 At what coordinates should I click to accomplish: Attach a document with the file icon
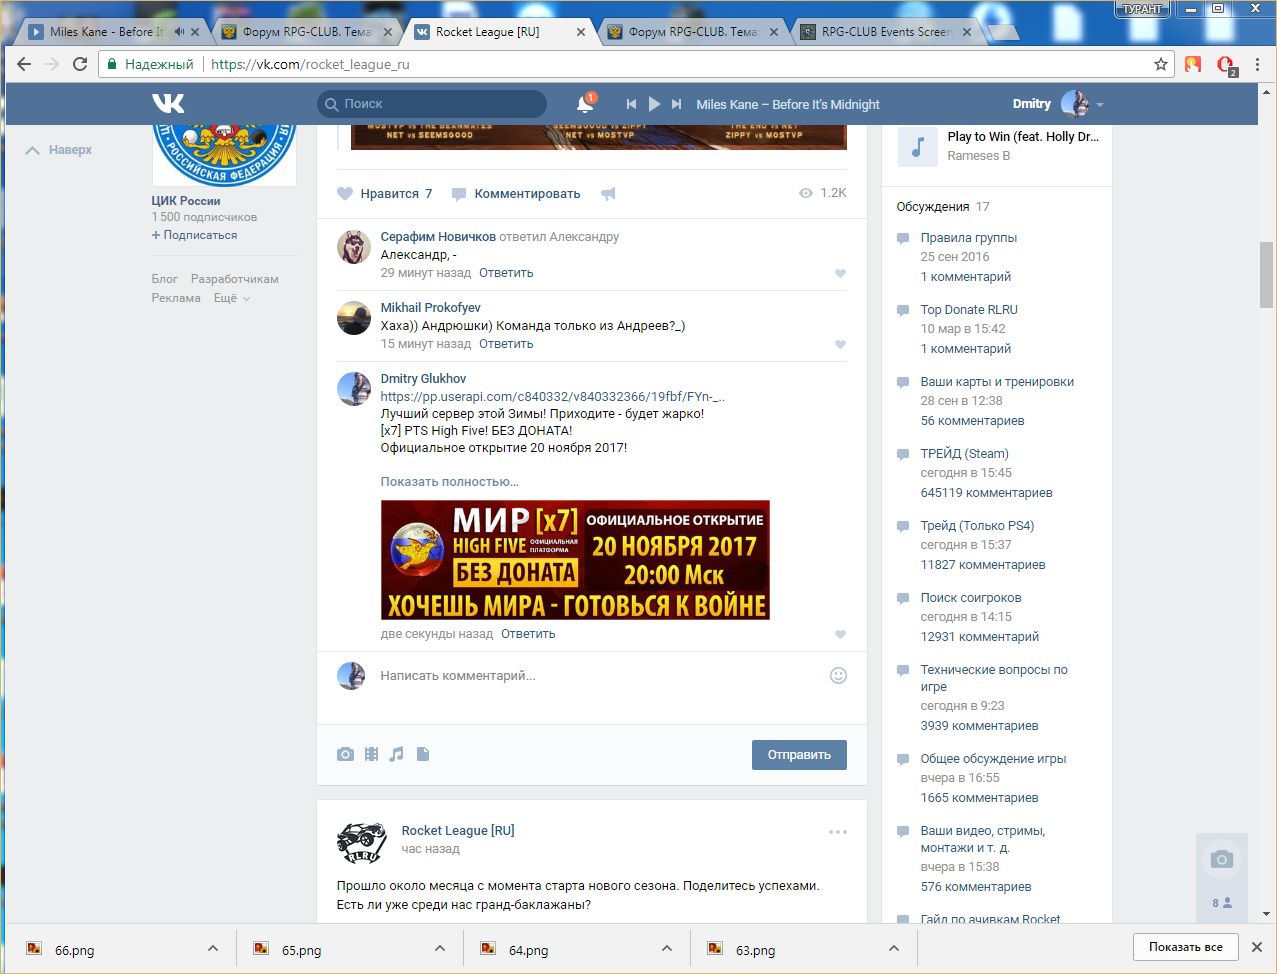(x=423, y=754)
